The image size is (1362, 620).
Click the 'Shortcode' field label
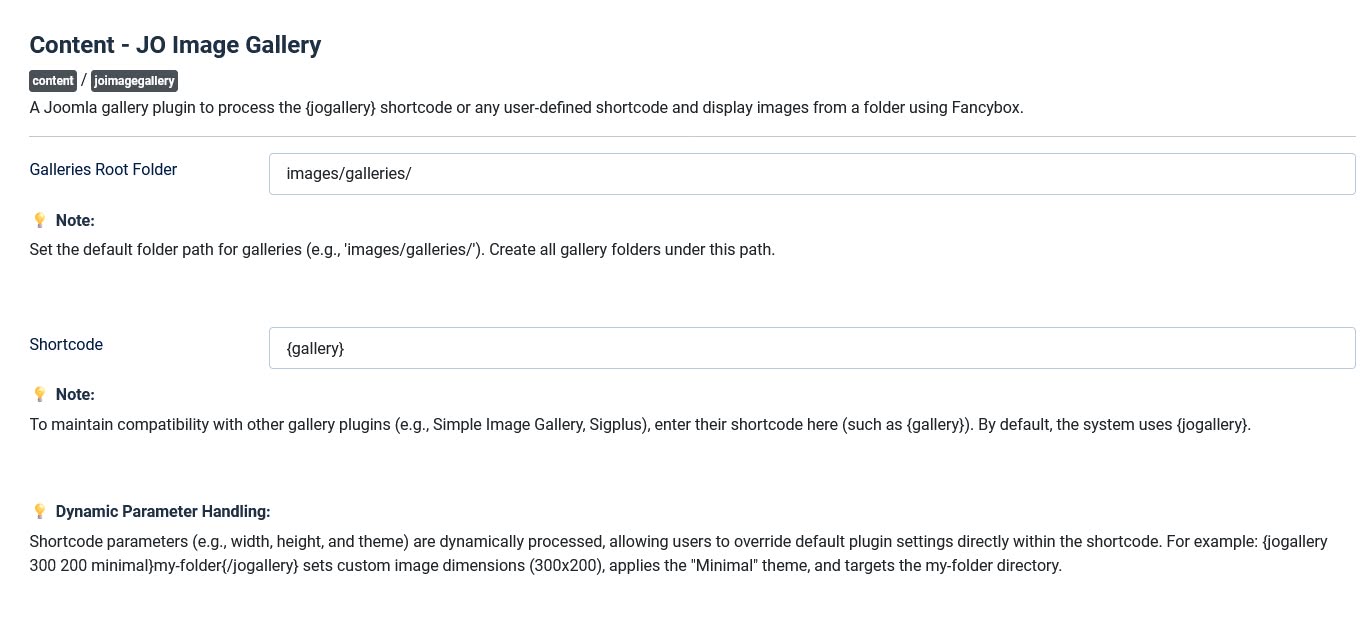[x=66, y=344]
